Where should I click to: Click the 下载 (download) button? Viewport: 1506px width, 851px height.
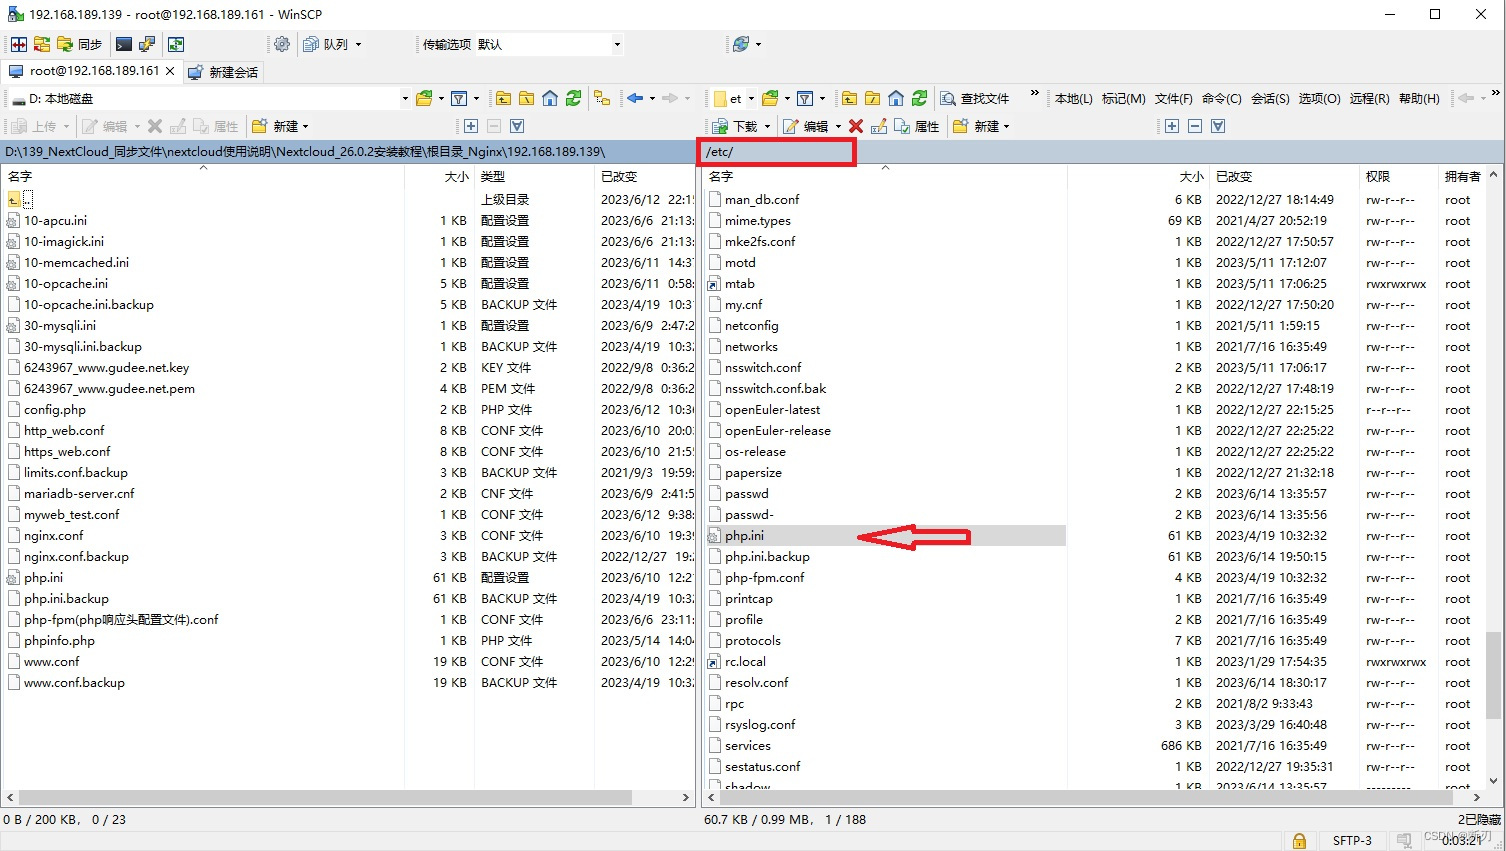point(737,125)
